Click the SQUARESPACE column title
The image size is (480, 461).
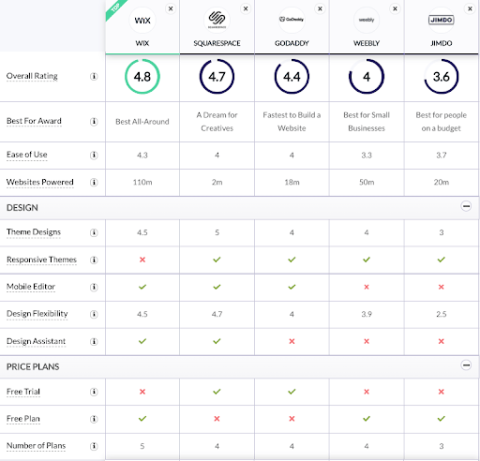(x=217, y=43)
